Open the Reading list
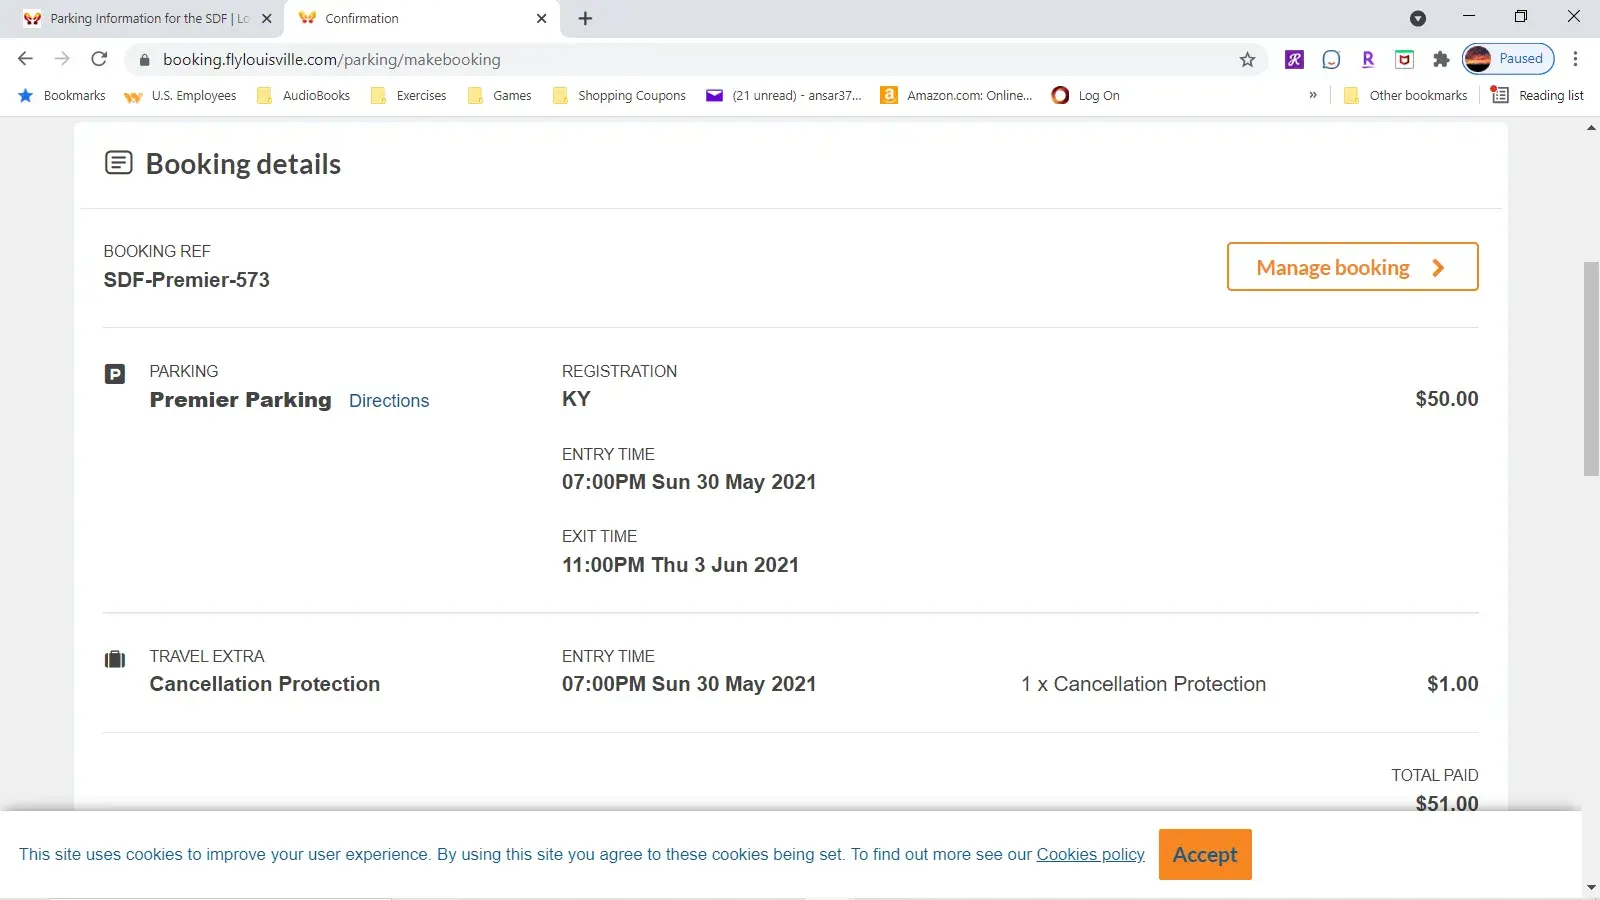This screenshot has height=900, width=1600. (1537, 95)
